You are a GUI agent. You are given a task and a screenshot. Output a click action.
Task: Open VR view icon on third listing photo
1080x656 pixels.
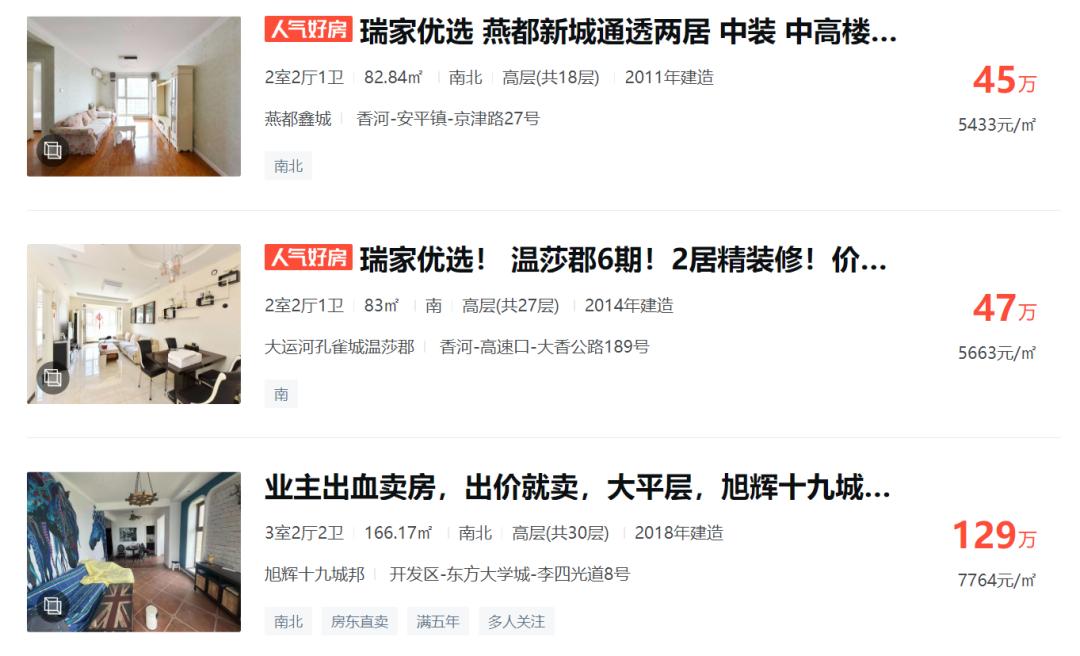pyautogui.click(x=53, y=606)
